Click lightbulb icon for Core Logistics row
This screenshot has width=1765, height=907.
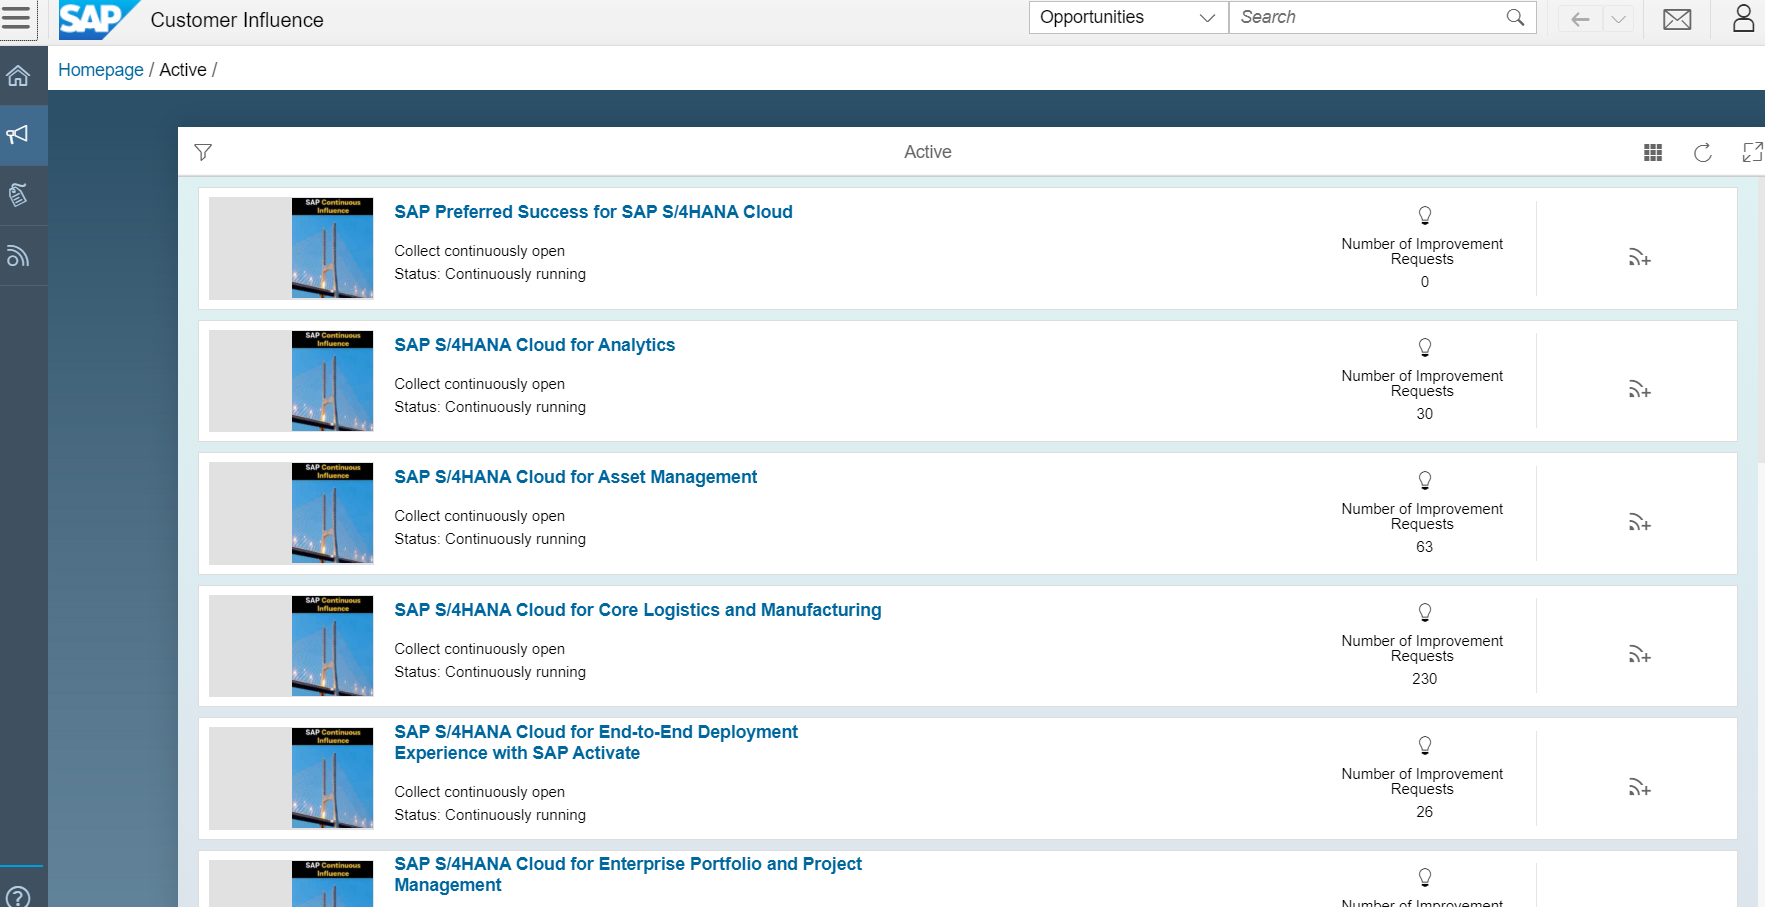[x=1425, y=612]
